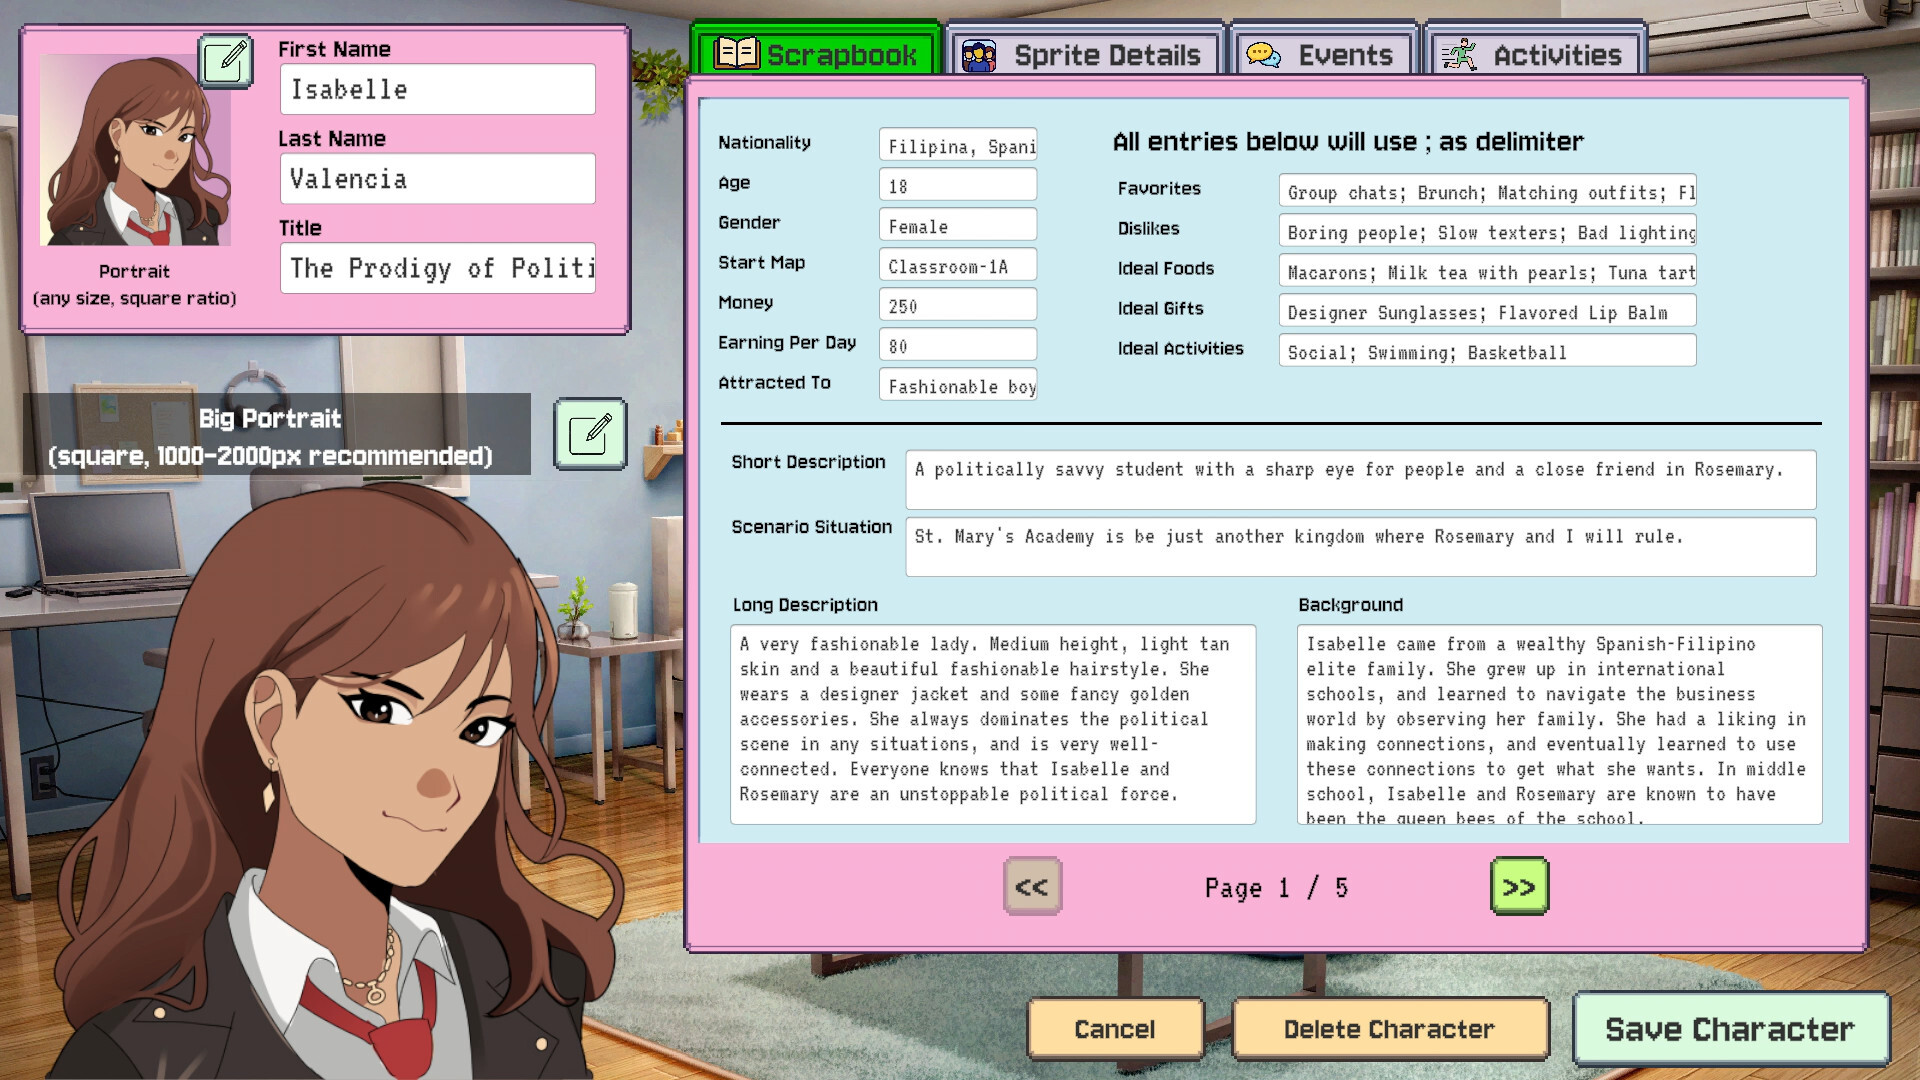1920x1080 pixels.
Task: Click the Title input field
Action: (x=438, y=268)
